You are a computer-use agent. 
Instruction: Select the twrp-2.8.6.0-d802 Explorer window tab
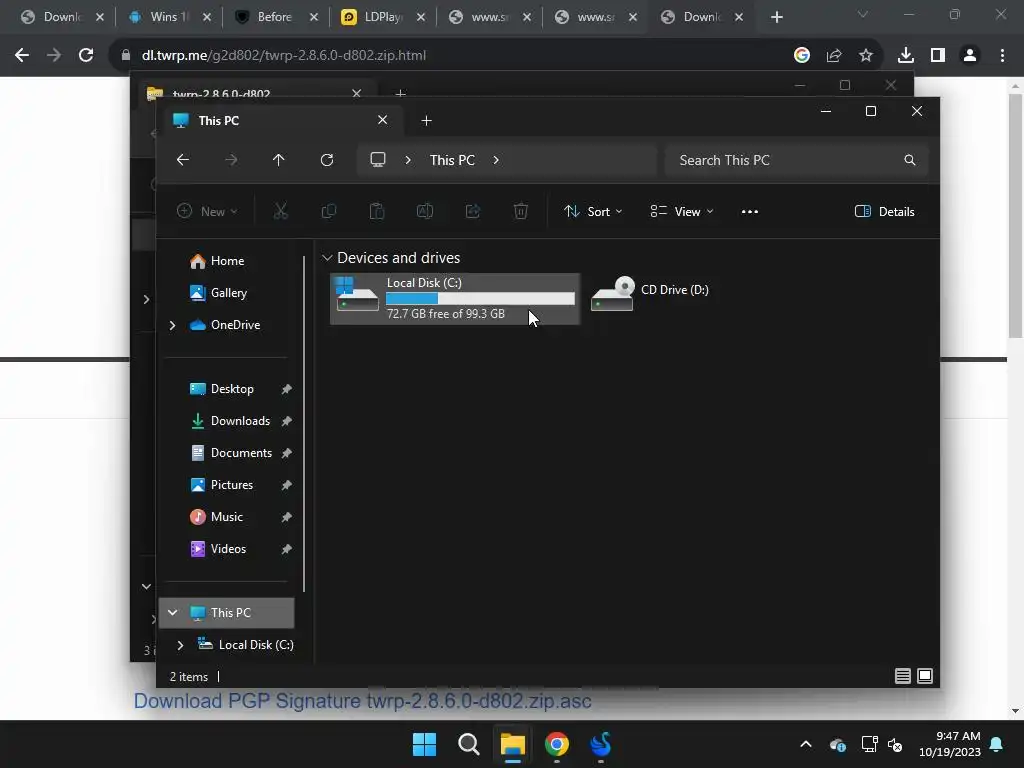pyautogui.click(x=253, y=93)
